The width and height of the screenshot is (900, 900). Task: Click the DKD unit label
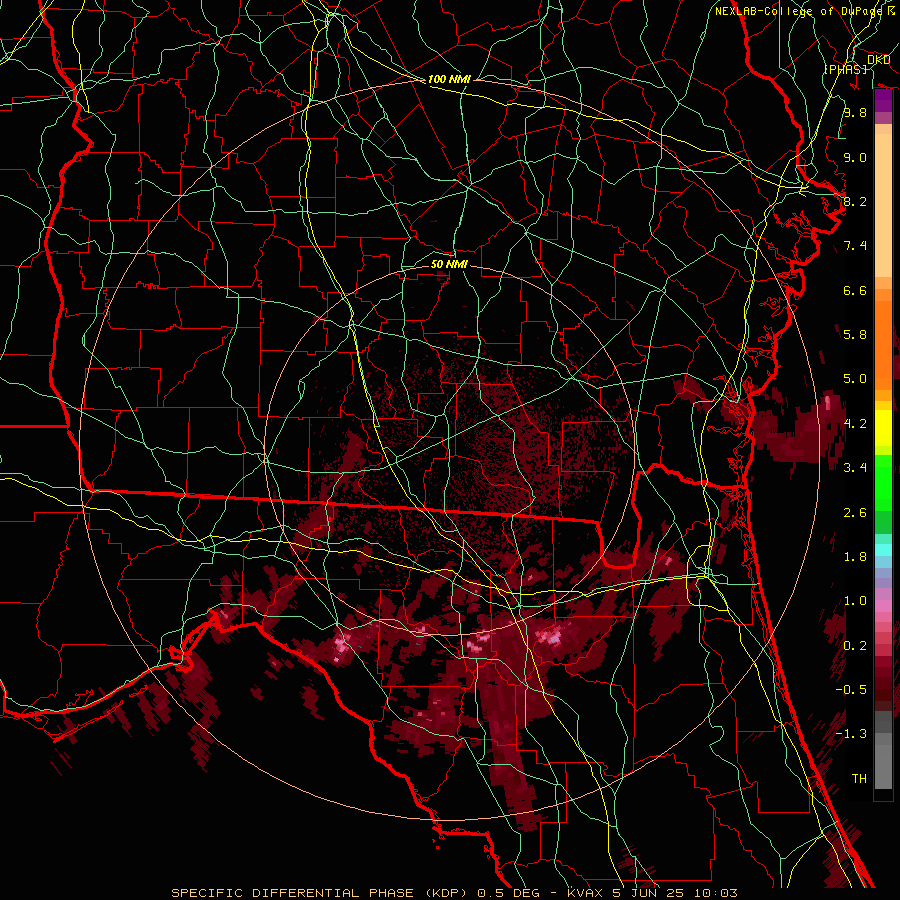pyautogui.click(x=878, y=60)
